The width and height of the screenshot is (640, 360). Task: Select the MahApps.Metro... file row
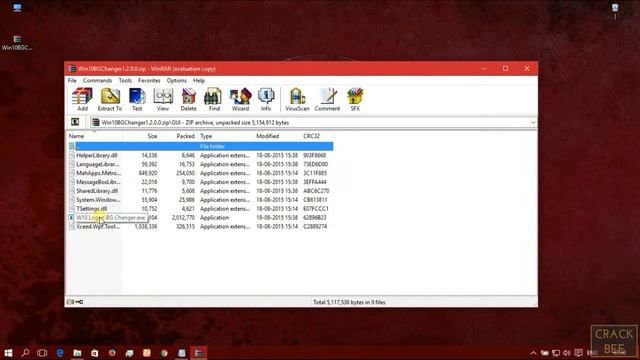click(x=200, y=173)
